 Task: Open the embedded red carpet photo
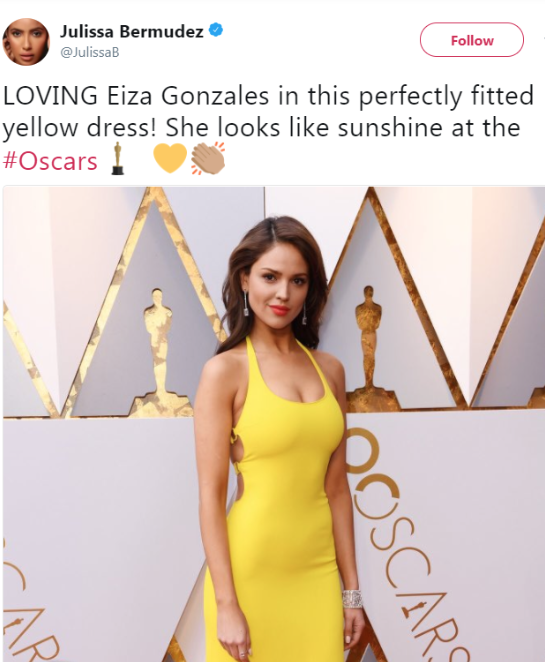point(274,424)
